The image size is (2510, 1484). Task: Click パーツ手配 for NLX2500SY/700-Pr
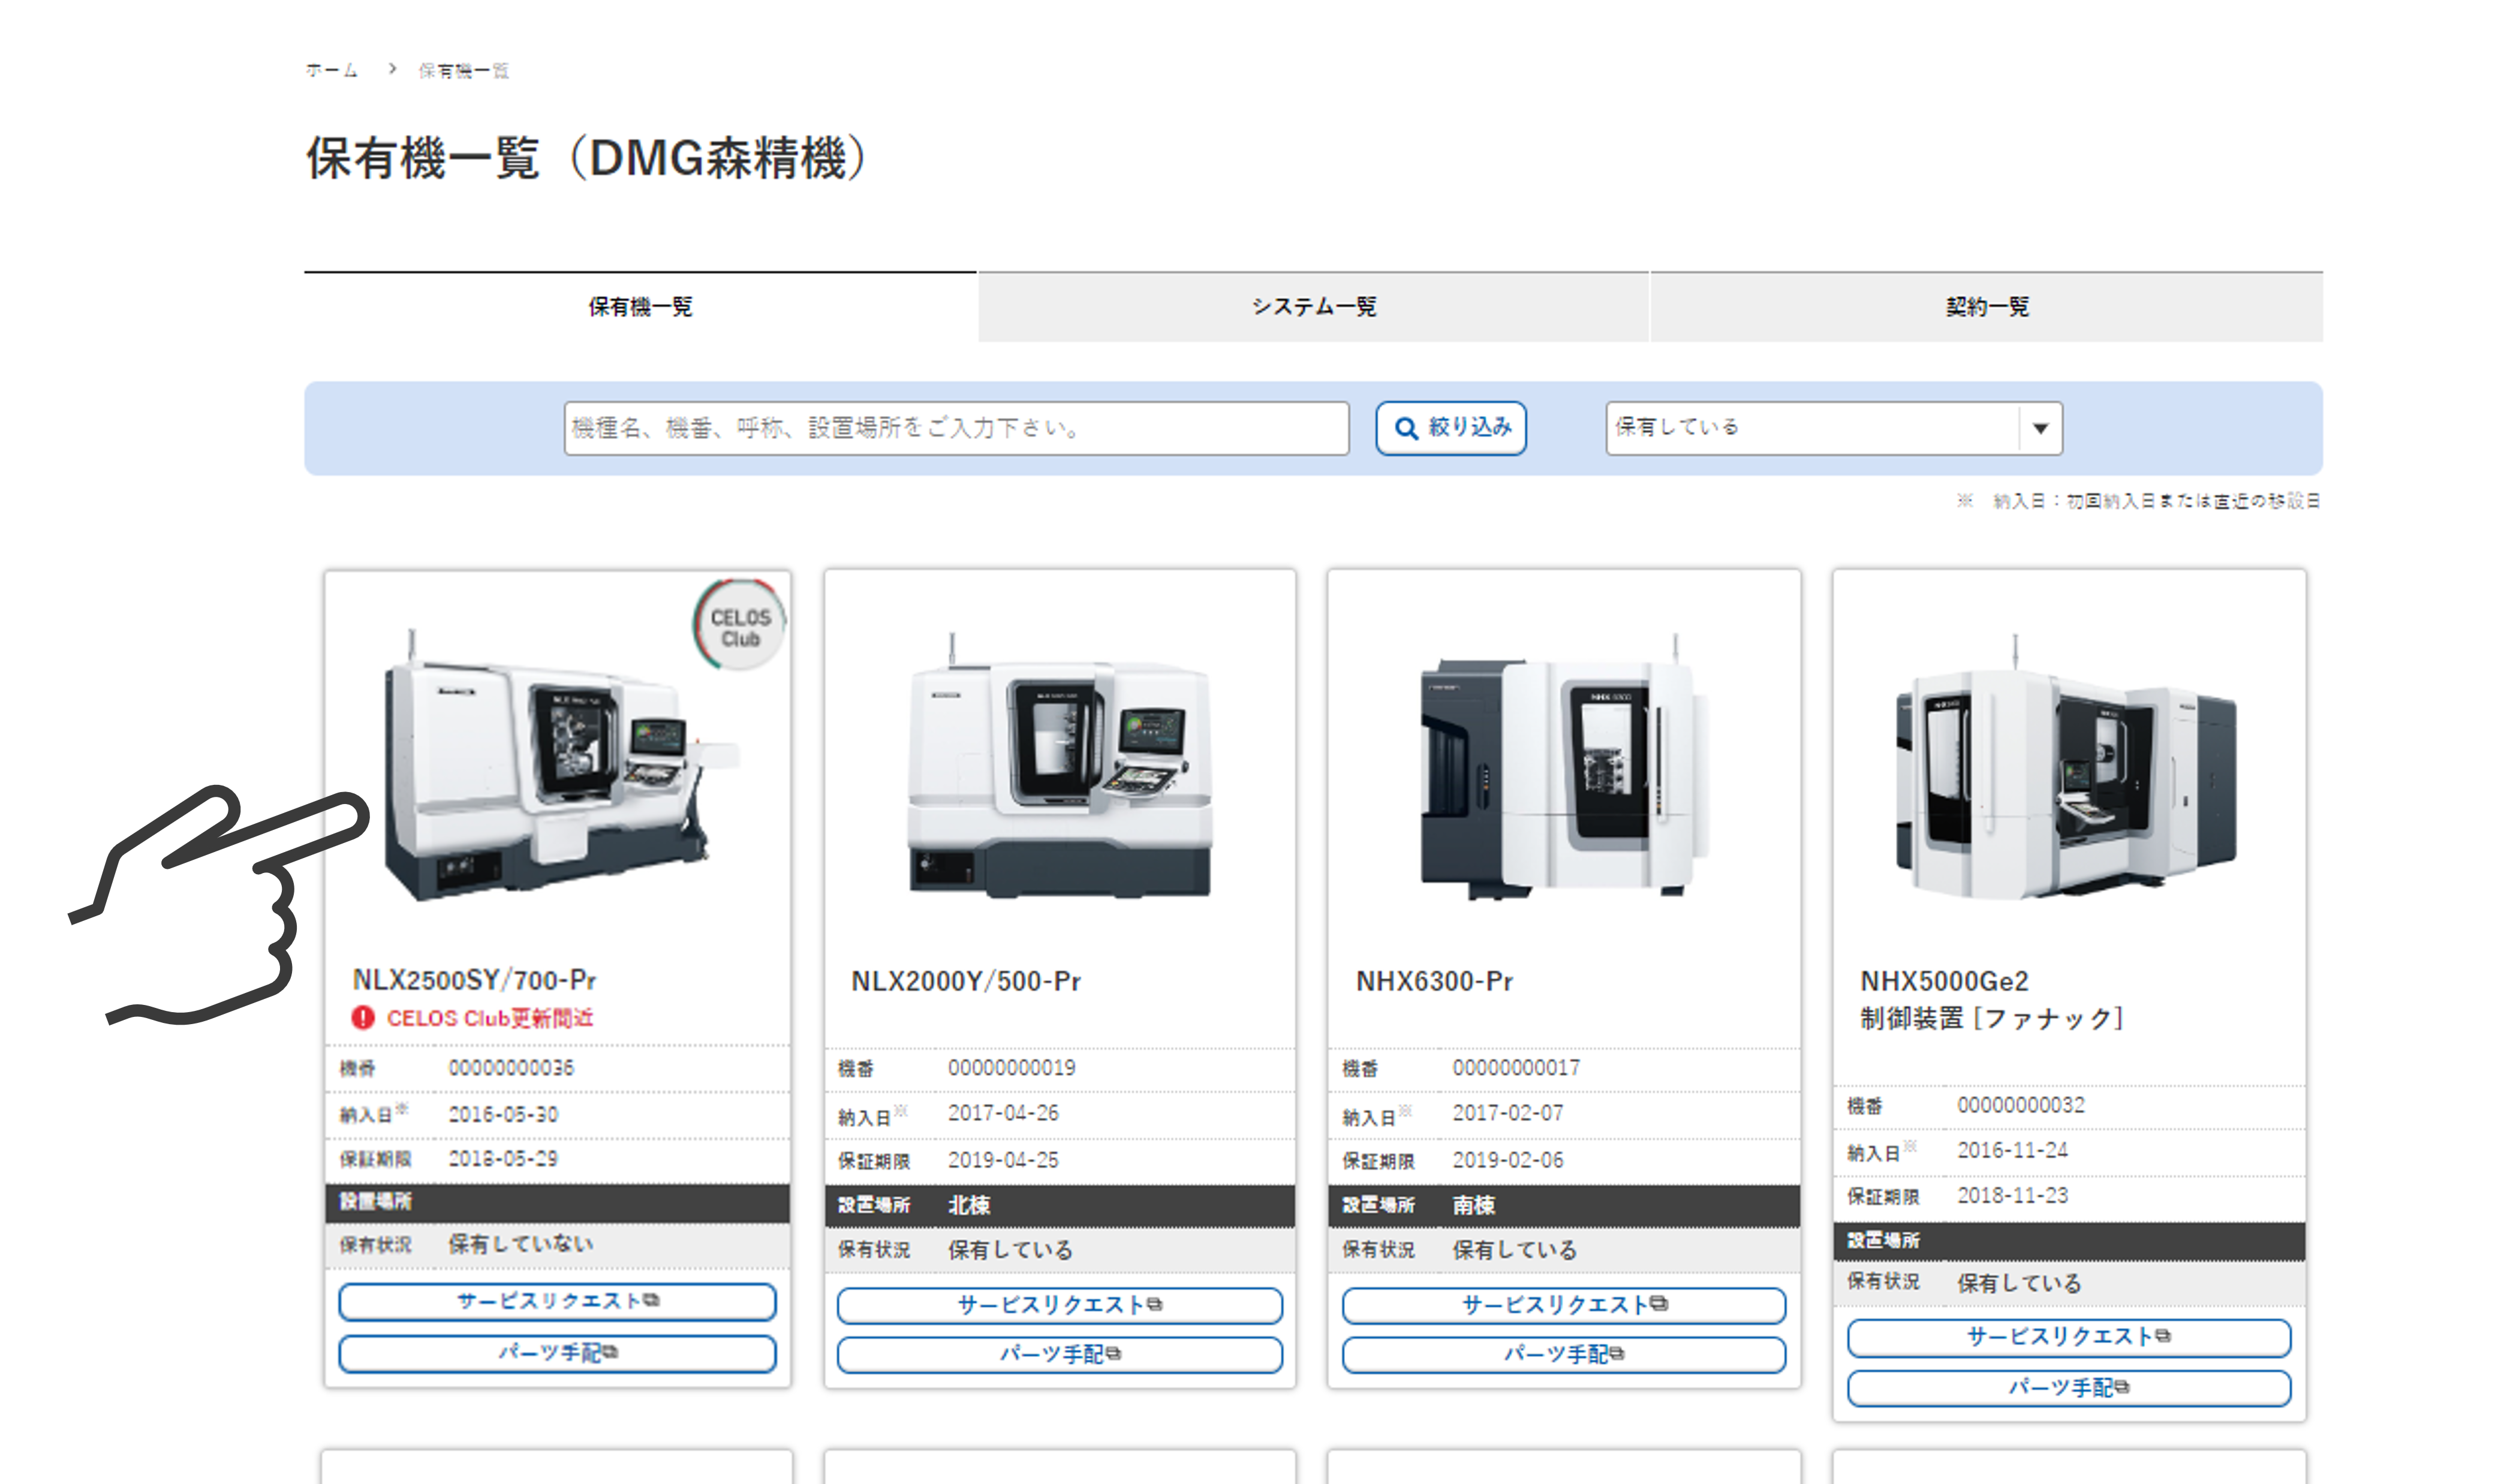557,1353
